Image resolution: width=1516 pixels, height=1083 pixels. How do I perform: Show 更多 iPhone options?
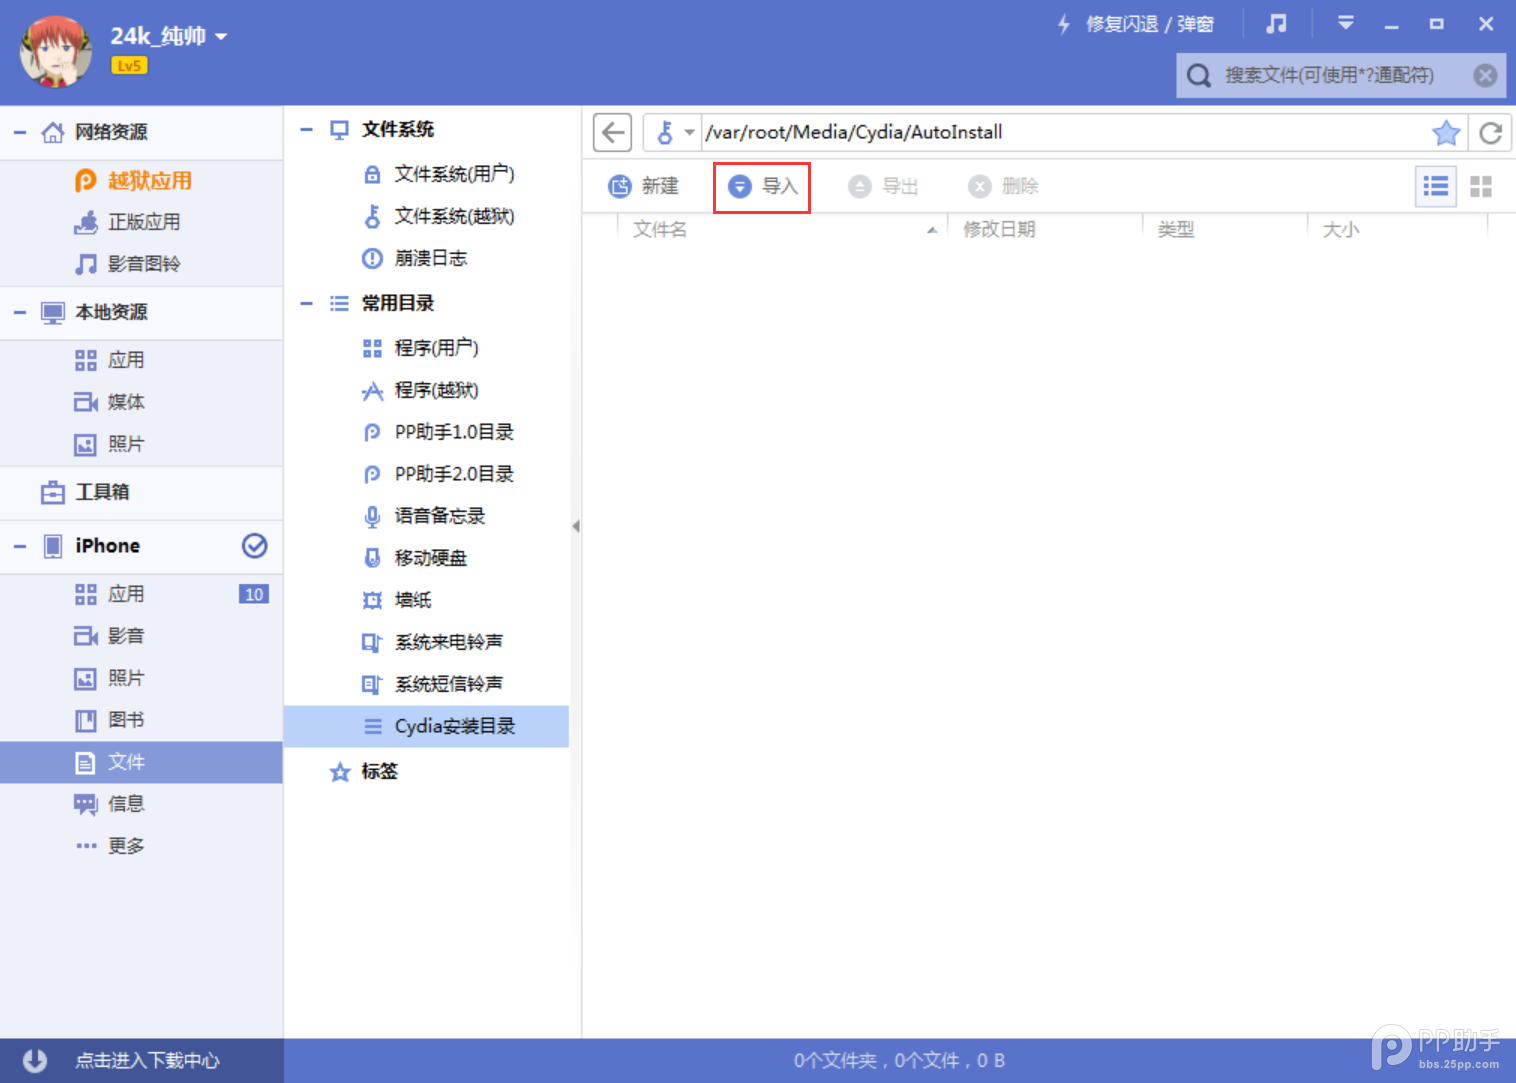(x=141, y=846)
